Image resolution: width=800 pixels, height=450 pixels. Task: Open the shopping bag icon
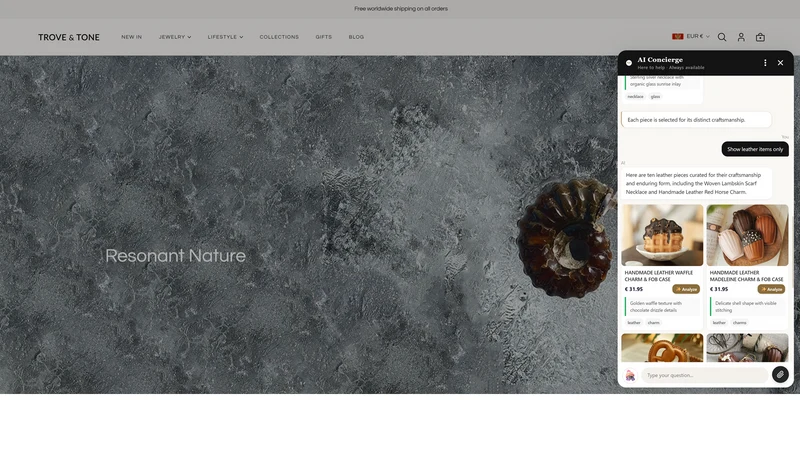pos(760,37)
